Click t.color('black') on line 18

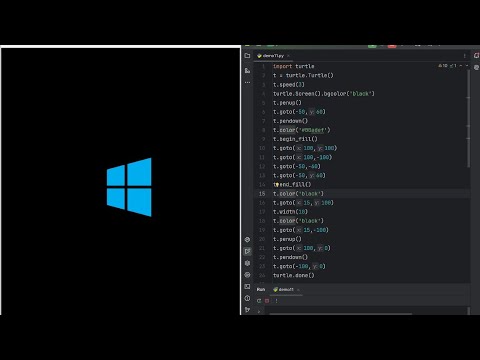pyautogui.click(x=298, y=221)
